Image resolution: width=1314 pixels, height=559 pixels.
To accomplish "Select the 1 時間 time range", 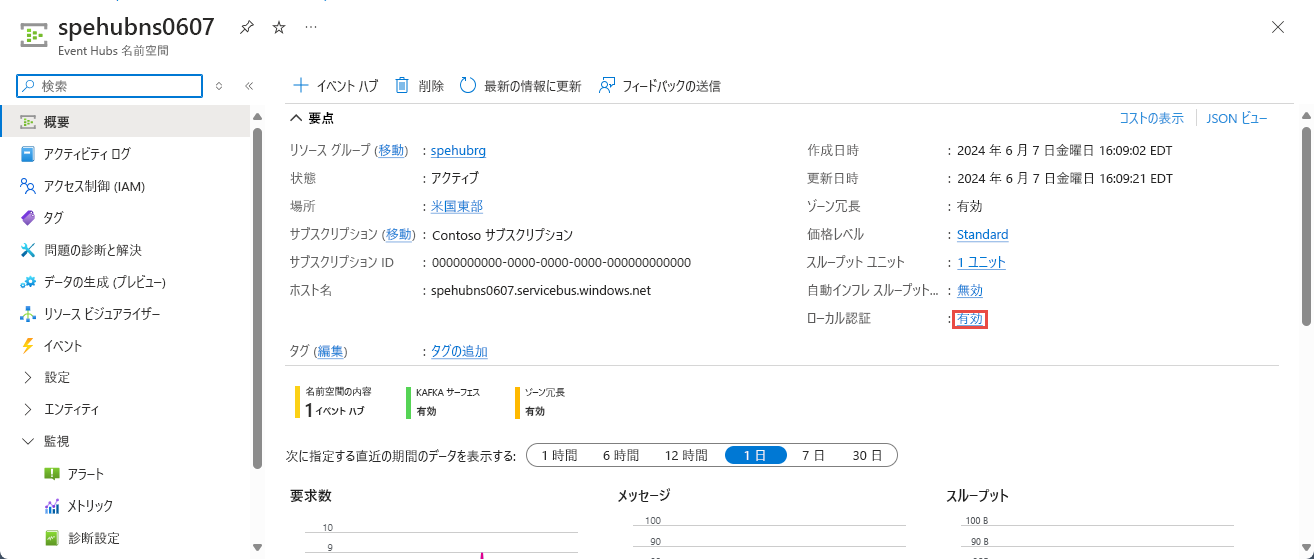I will coord(559,455).
